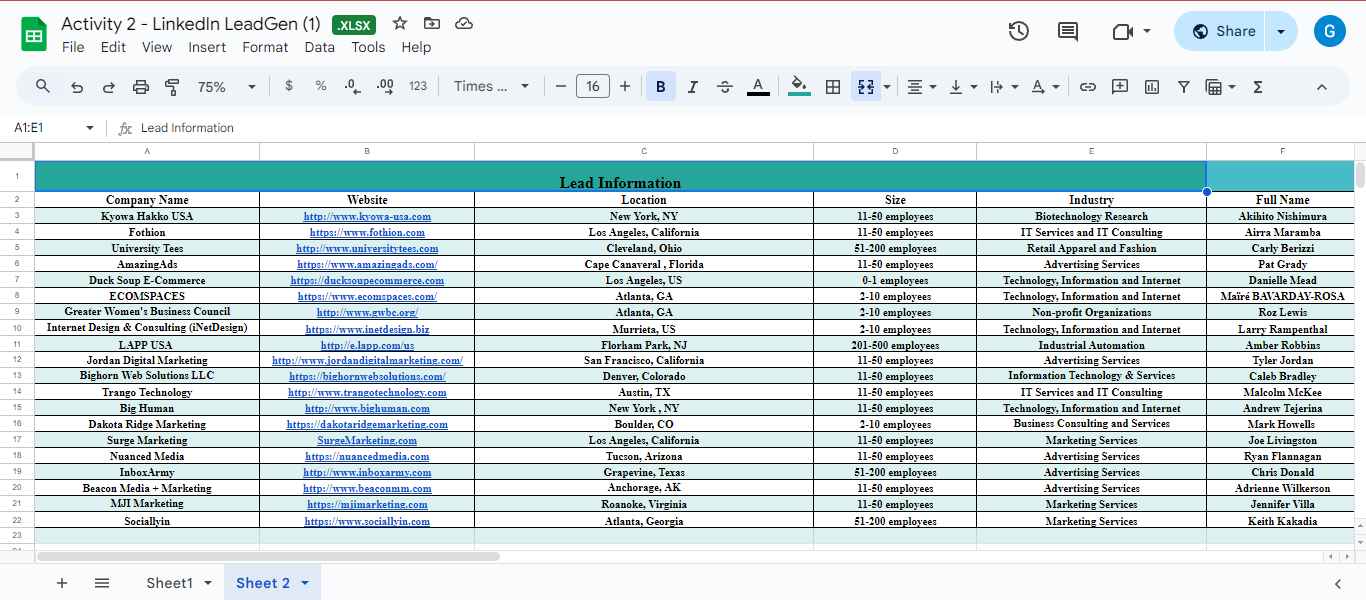Open text wrapping dropdown
This screenshot has height=600, width=1366.
pos(1003,87)
